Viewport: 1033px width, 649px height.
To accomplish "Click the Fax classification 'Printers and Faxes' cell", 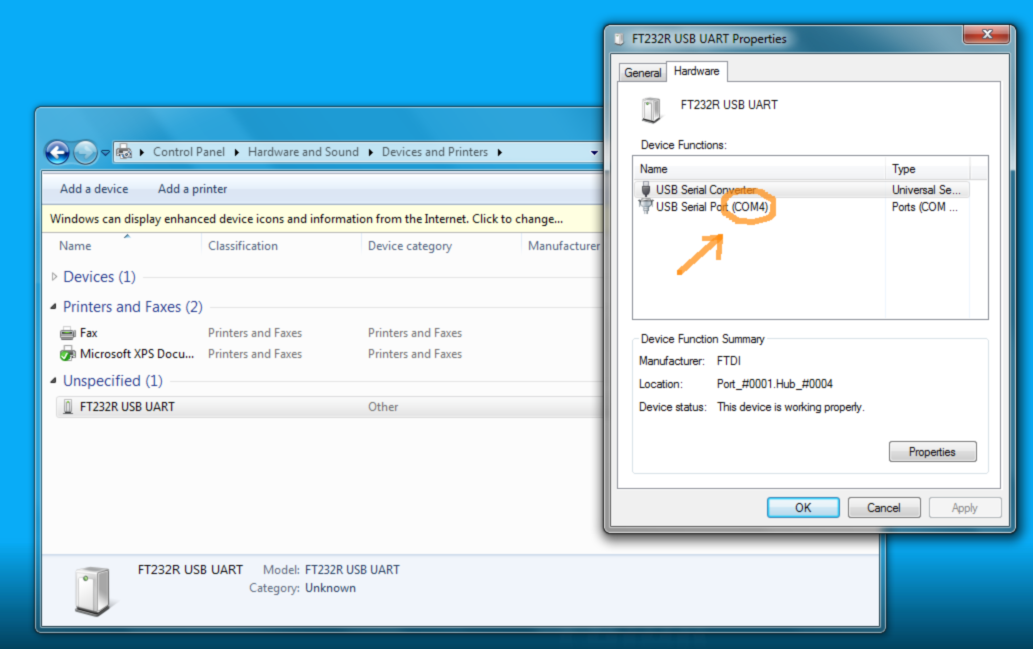I will pos(255,333).
